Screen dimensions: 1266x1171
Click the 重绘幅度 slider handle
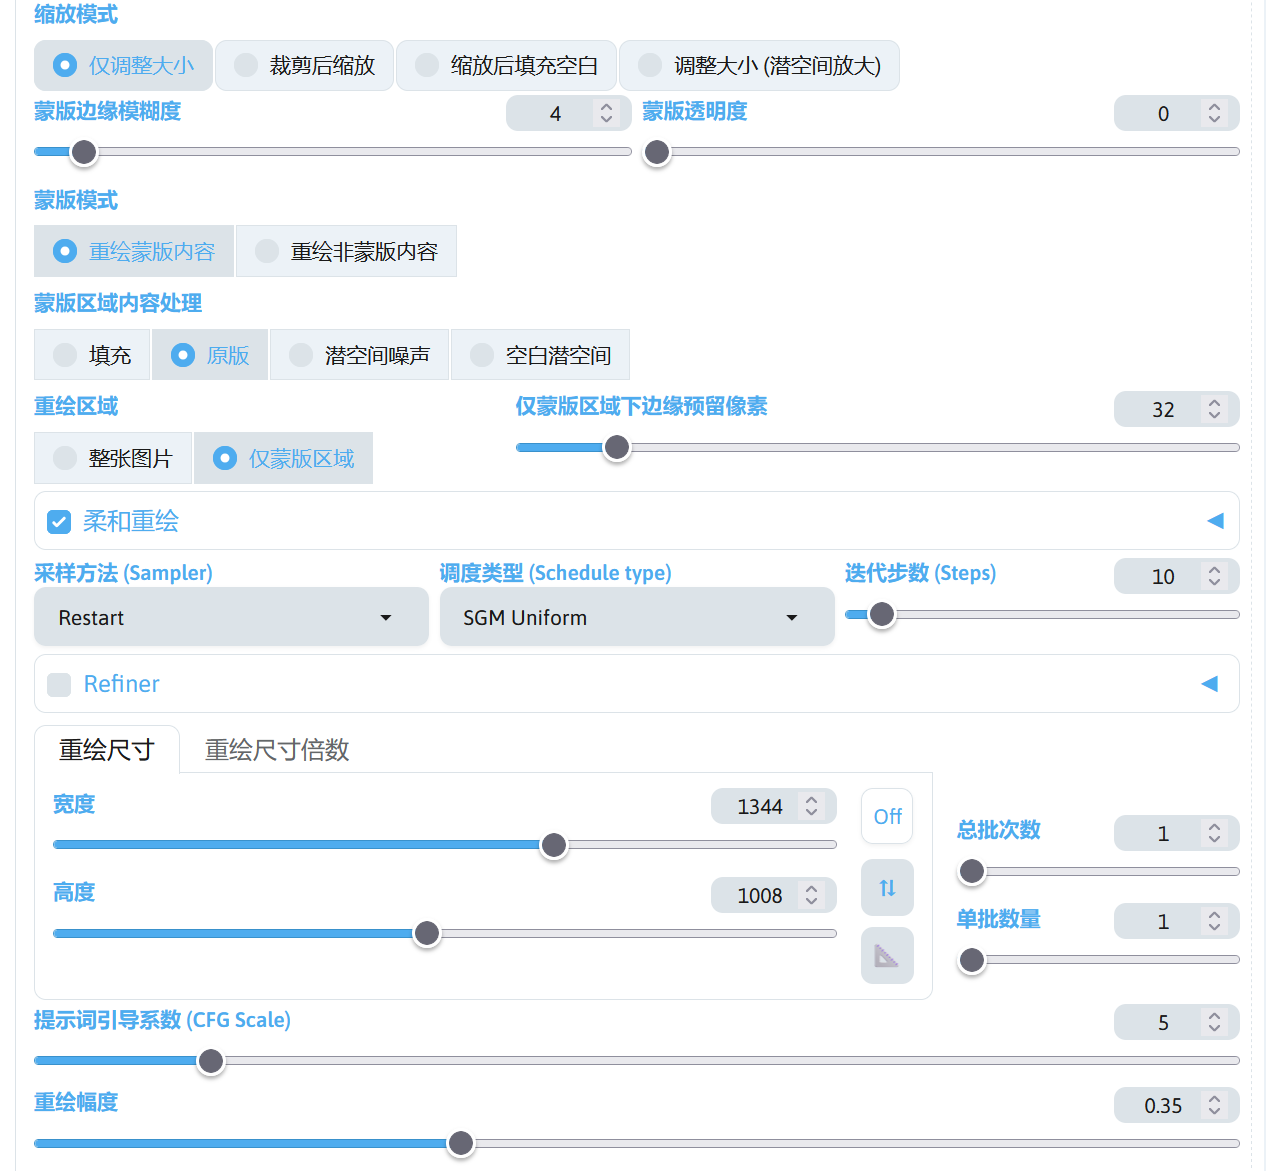(x=460, y=1143)
